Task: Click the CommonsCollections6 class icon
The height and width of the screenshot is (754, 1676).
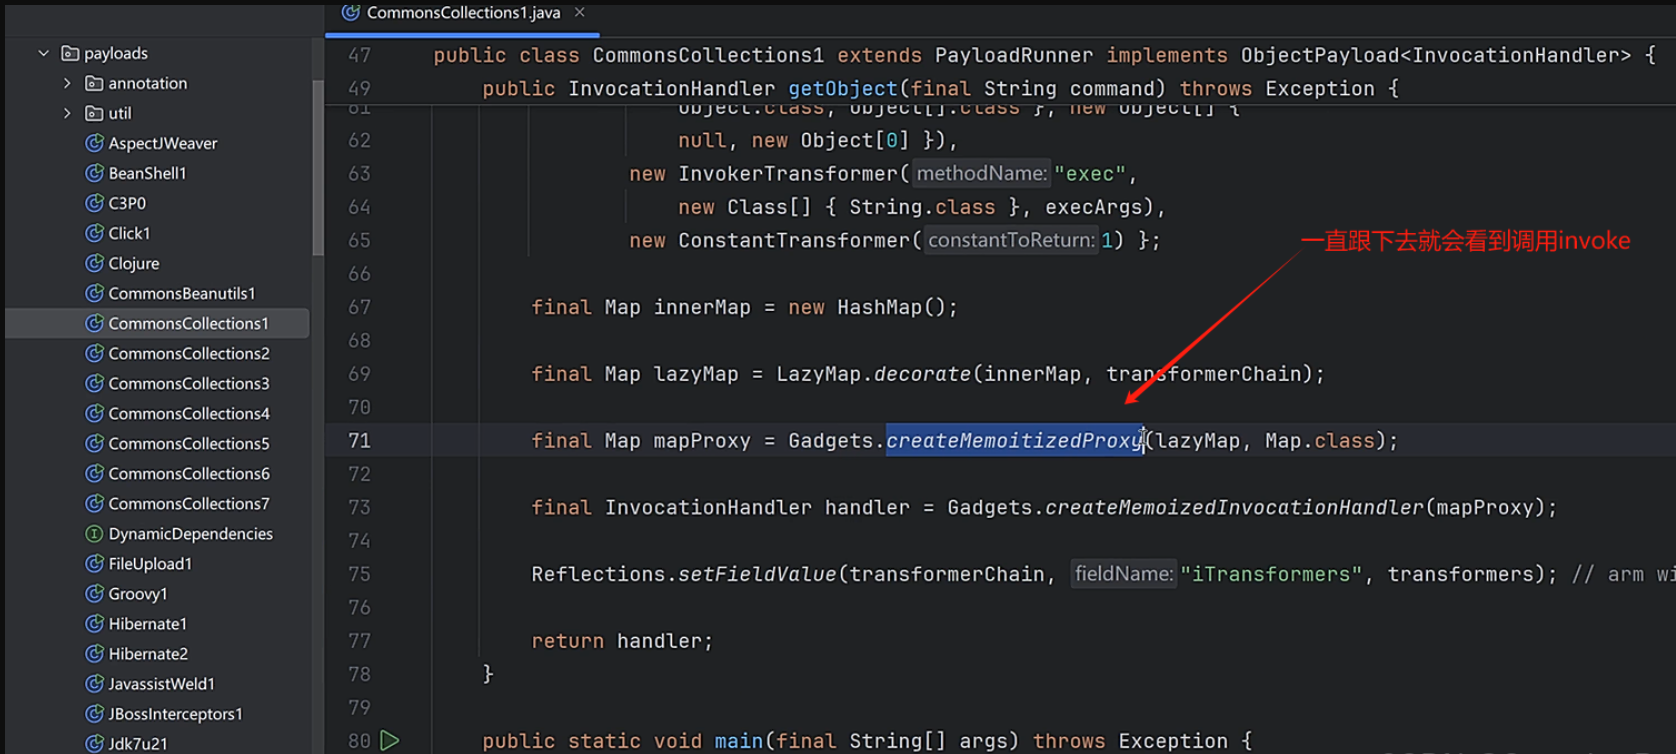Action: tap(94, 473)
